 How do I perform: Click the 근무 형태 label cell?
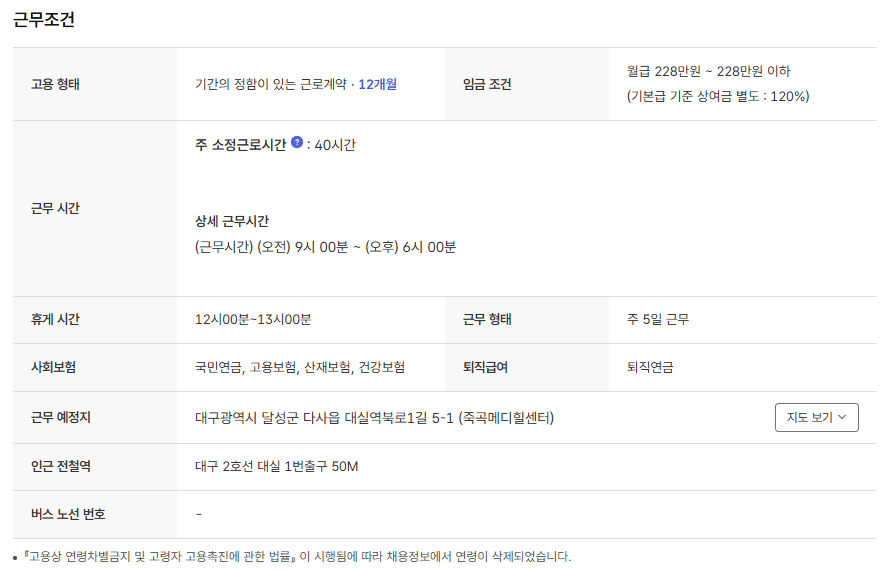click(527, 320)
